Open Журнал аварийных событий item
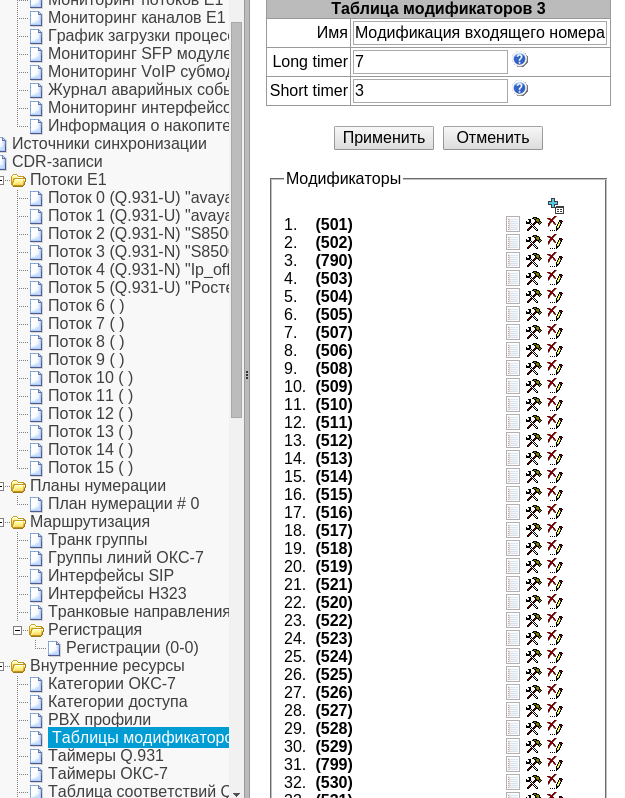The width and height of the screenshot is (625, 798). click(x=138, y=90)
